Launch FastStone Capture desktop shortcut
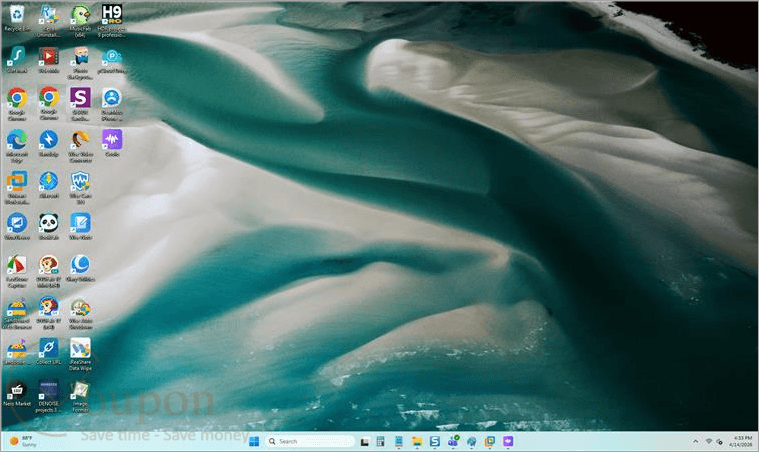Screen dimensions: 759x452 pyautogui.click(x=17, y=271)
